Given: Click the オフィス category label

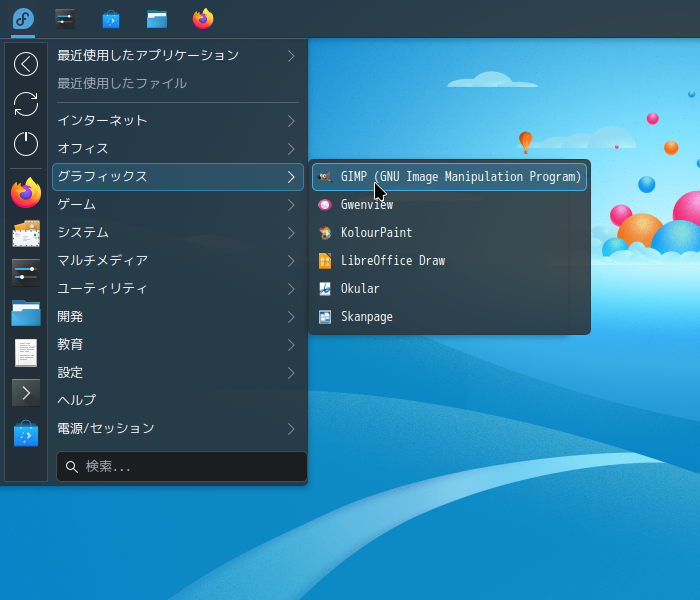Looking at the screenshot, I should (x=83, y=149).
